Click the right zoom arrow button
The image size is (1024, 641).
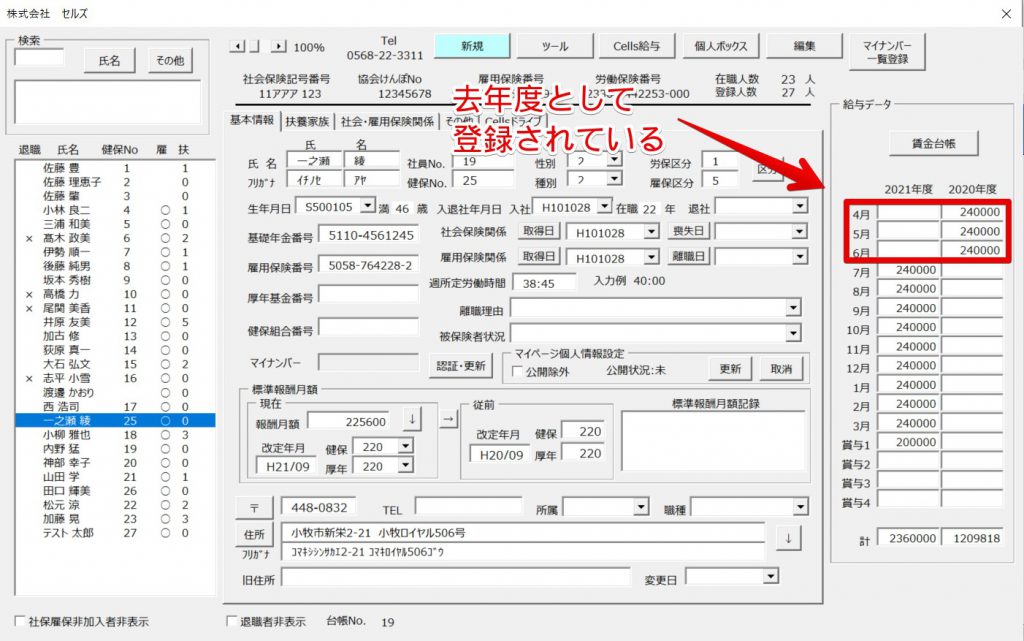tap(279, 46)
